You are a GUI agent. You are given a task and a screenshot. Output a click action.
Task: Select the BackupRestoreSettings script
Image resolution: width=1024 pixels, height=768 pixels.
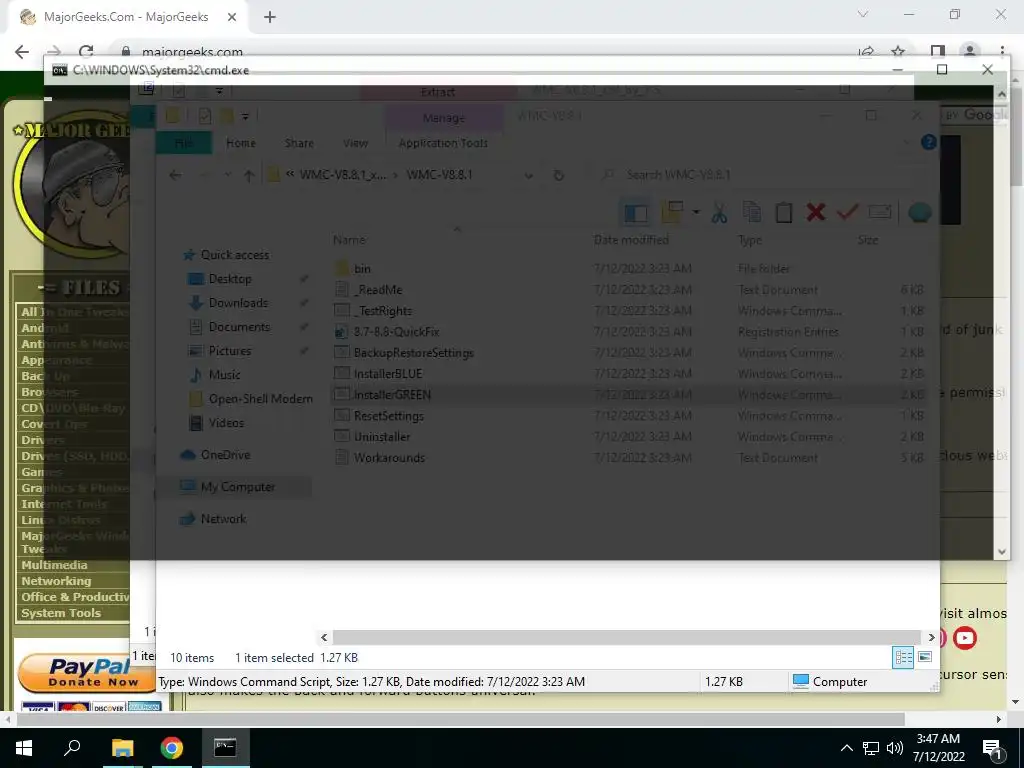(413, 353)
